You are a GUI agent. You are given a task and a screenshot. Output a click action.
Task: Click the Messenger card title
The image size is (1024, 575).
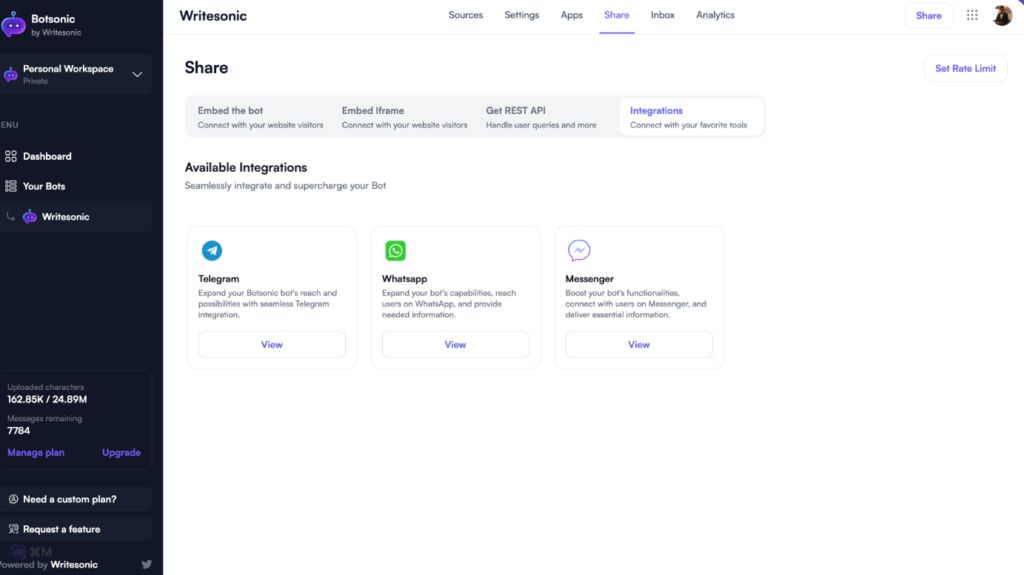589,278
